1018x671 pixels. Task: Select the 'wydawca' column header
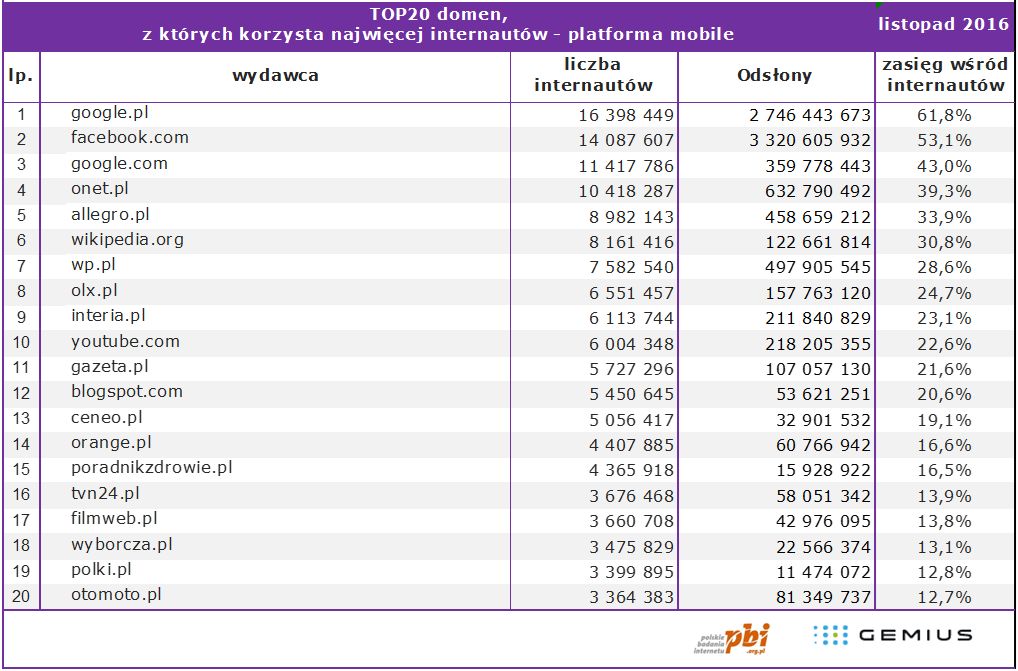(x=275, y=75)
